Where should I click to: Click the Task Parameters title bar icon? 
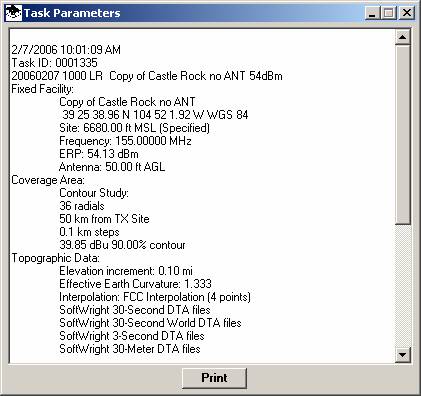coord(14,13)
